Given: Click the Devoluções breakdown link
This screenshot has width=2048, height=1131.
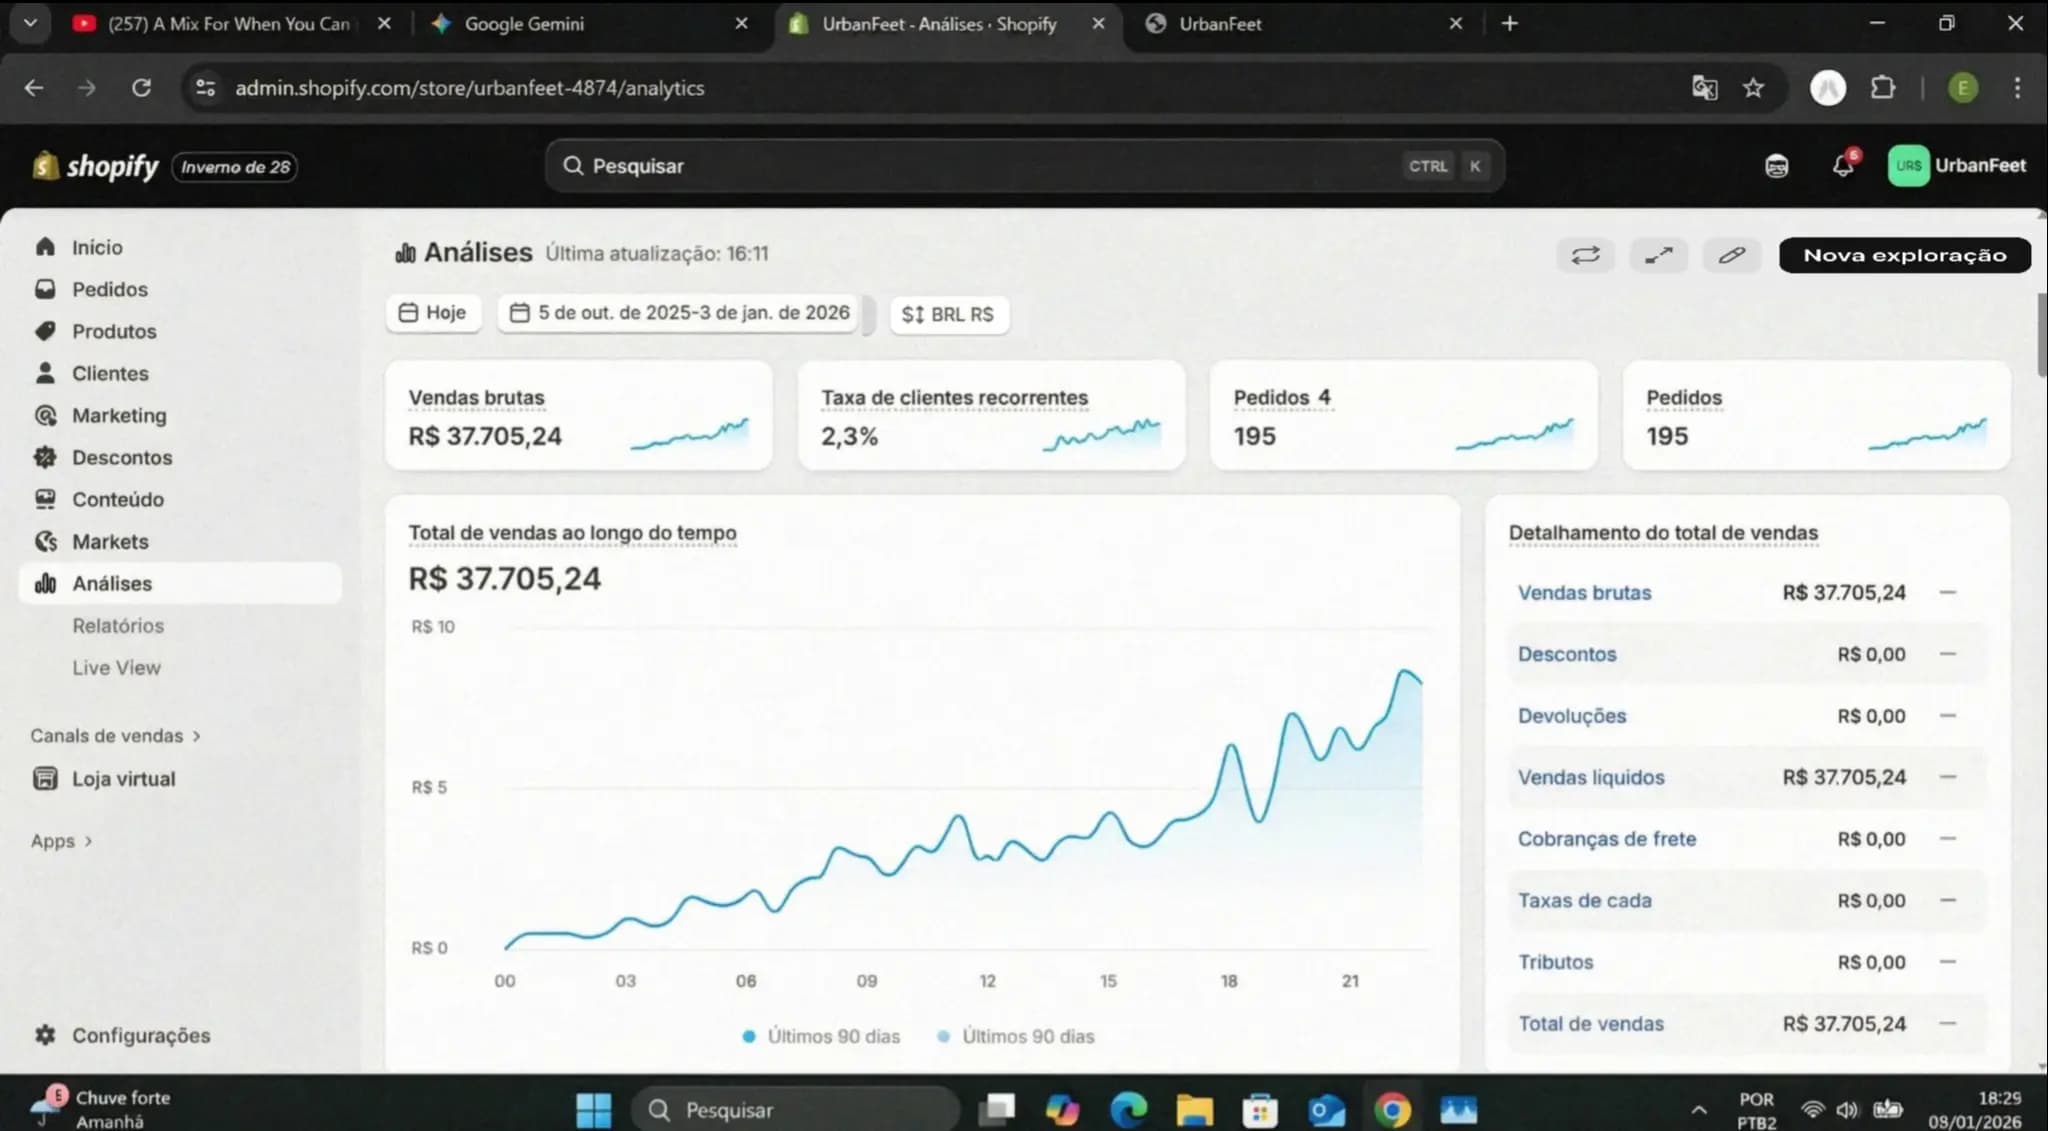Looking at the screenshot, I should 1572,716.
